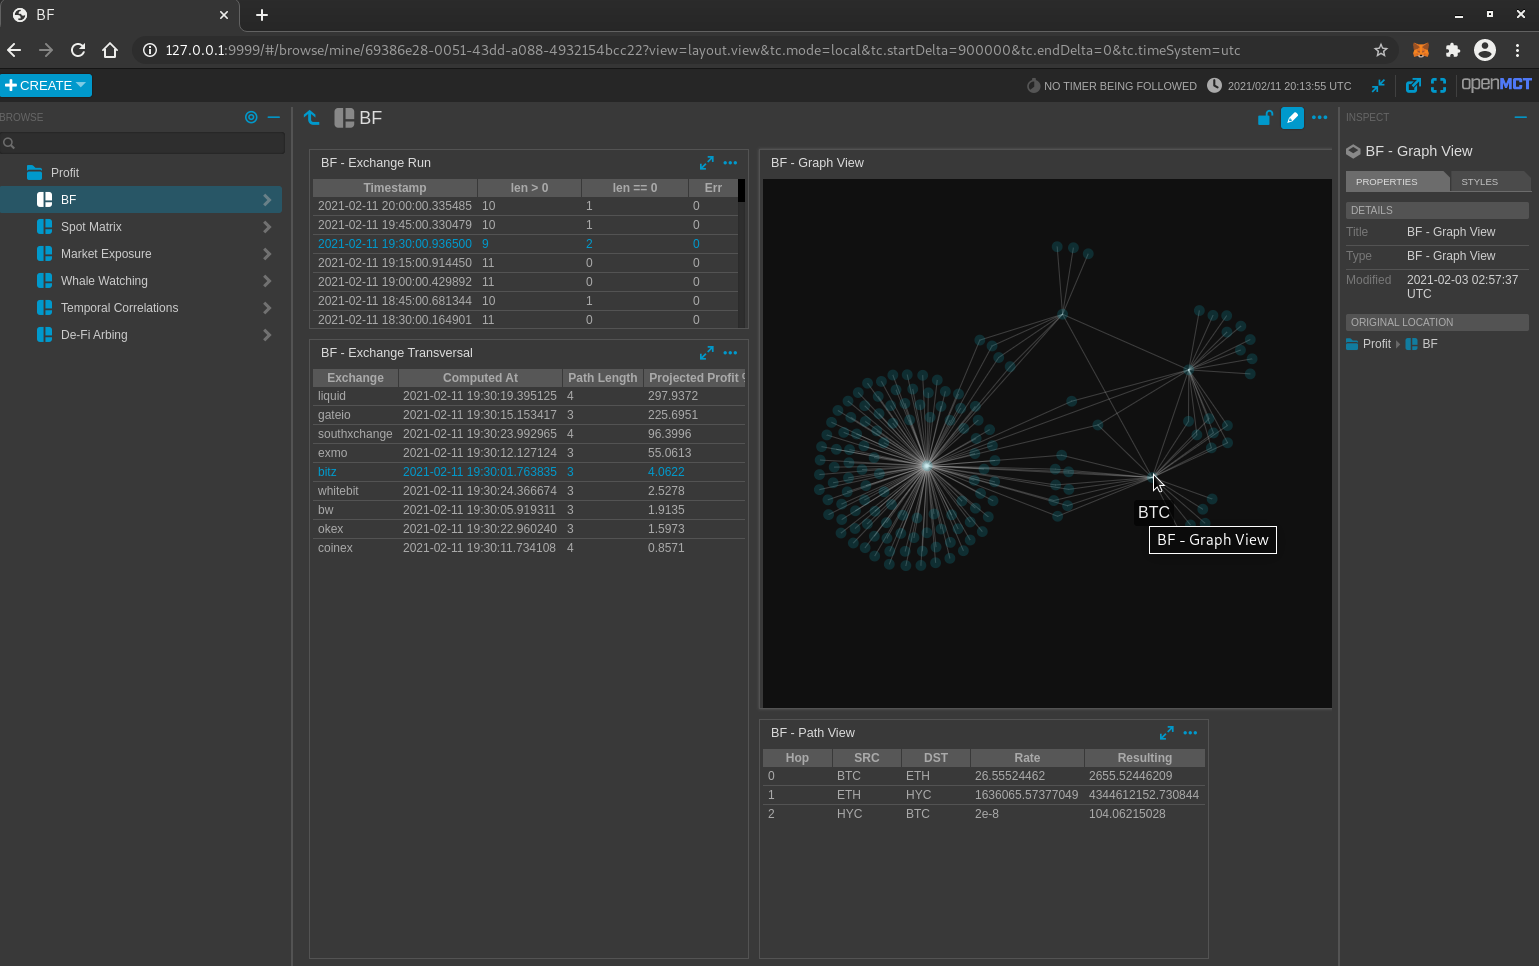Expand the Whale Watching tree item arrow

click(x=267, y=281)
